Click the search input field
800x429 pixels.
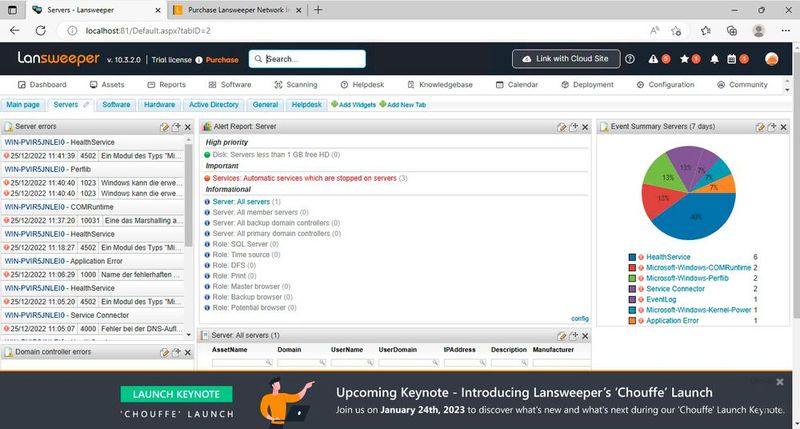[307, 59]
